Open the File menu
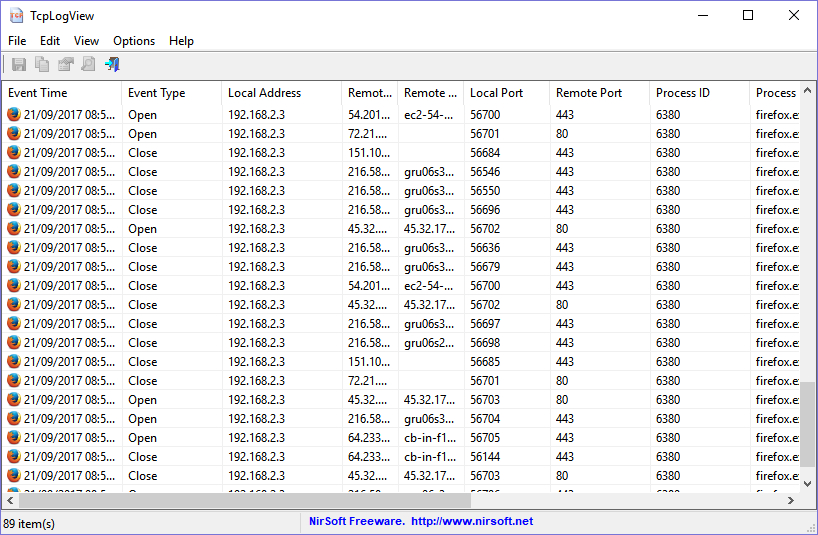Image resolution: width=818 pixels, height=535 pixels. (x=17, y=41)
